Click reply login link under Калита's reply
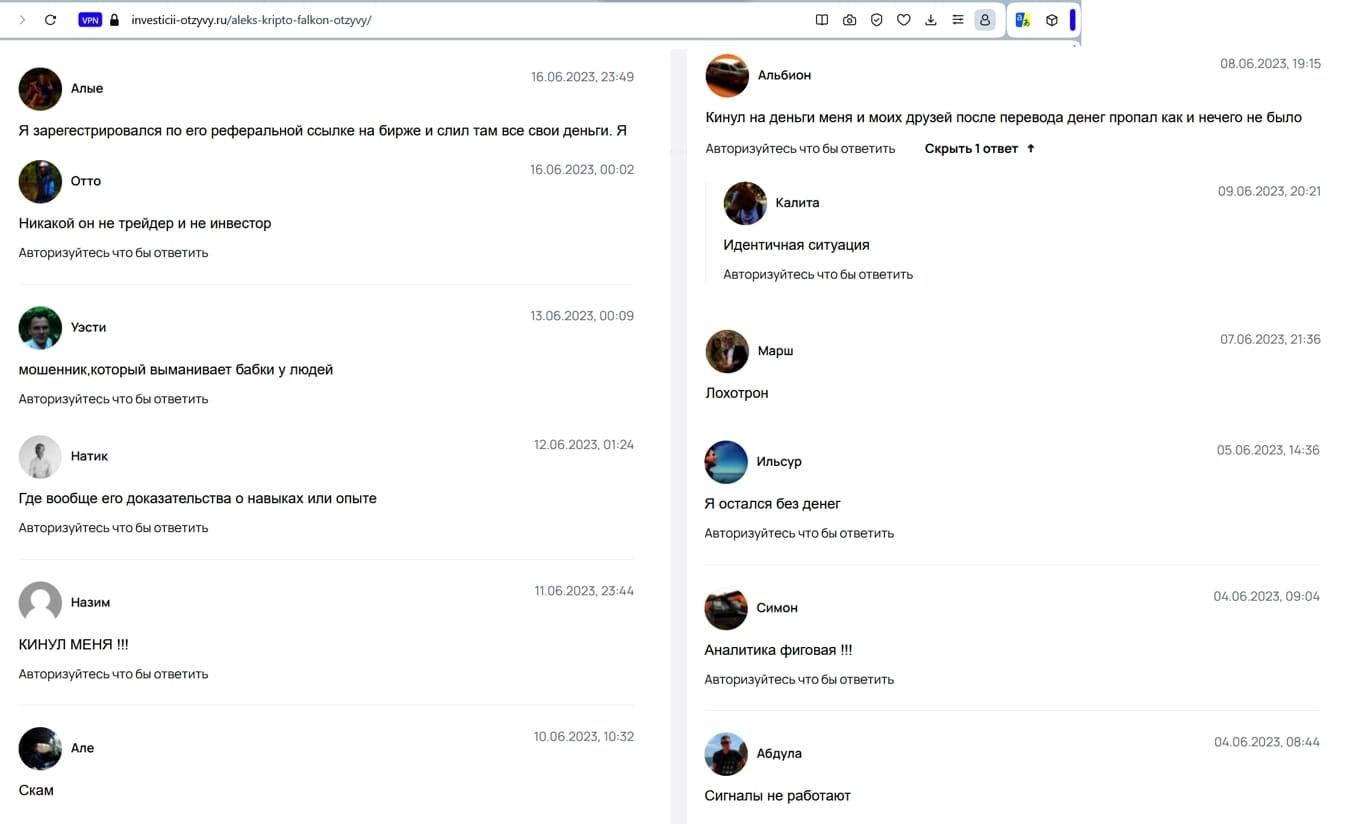 (818, 274)
